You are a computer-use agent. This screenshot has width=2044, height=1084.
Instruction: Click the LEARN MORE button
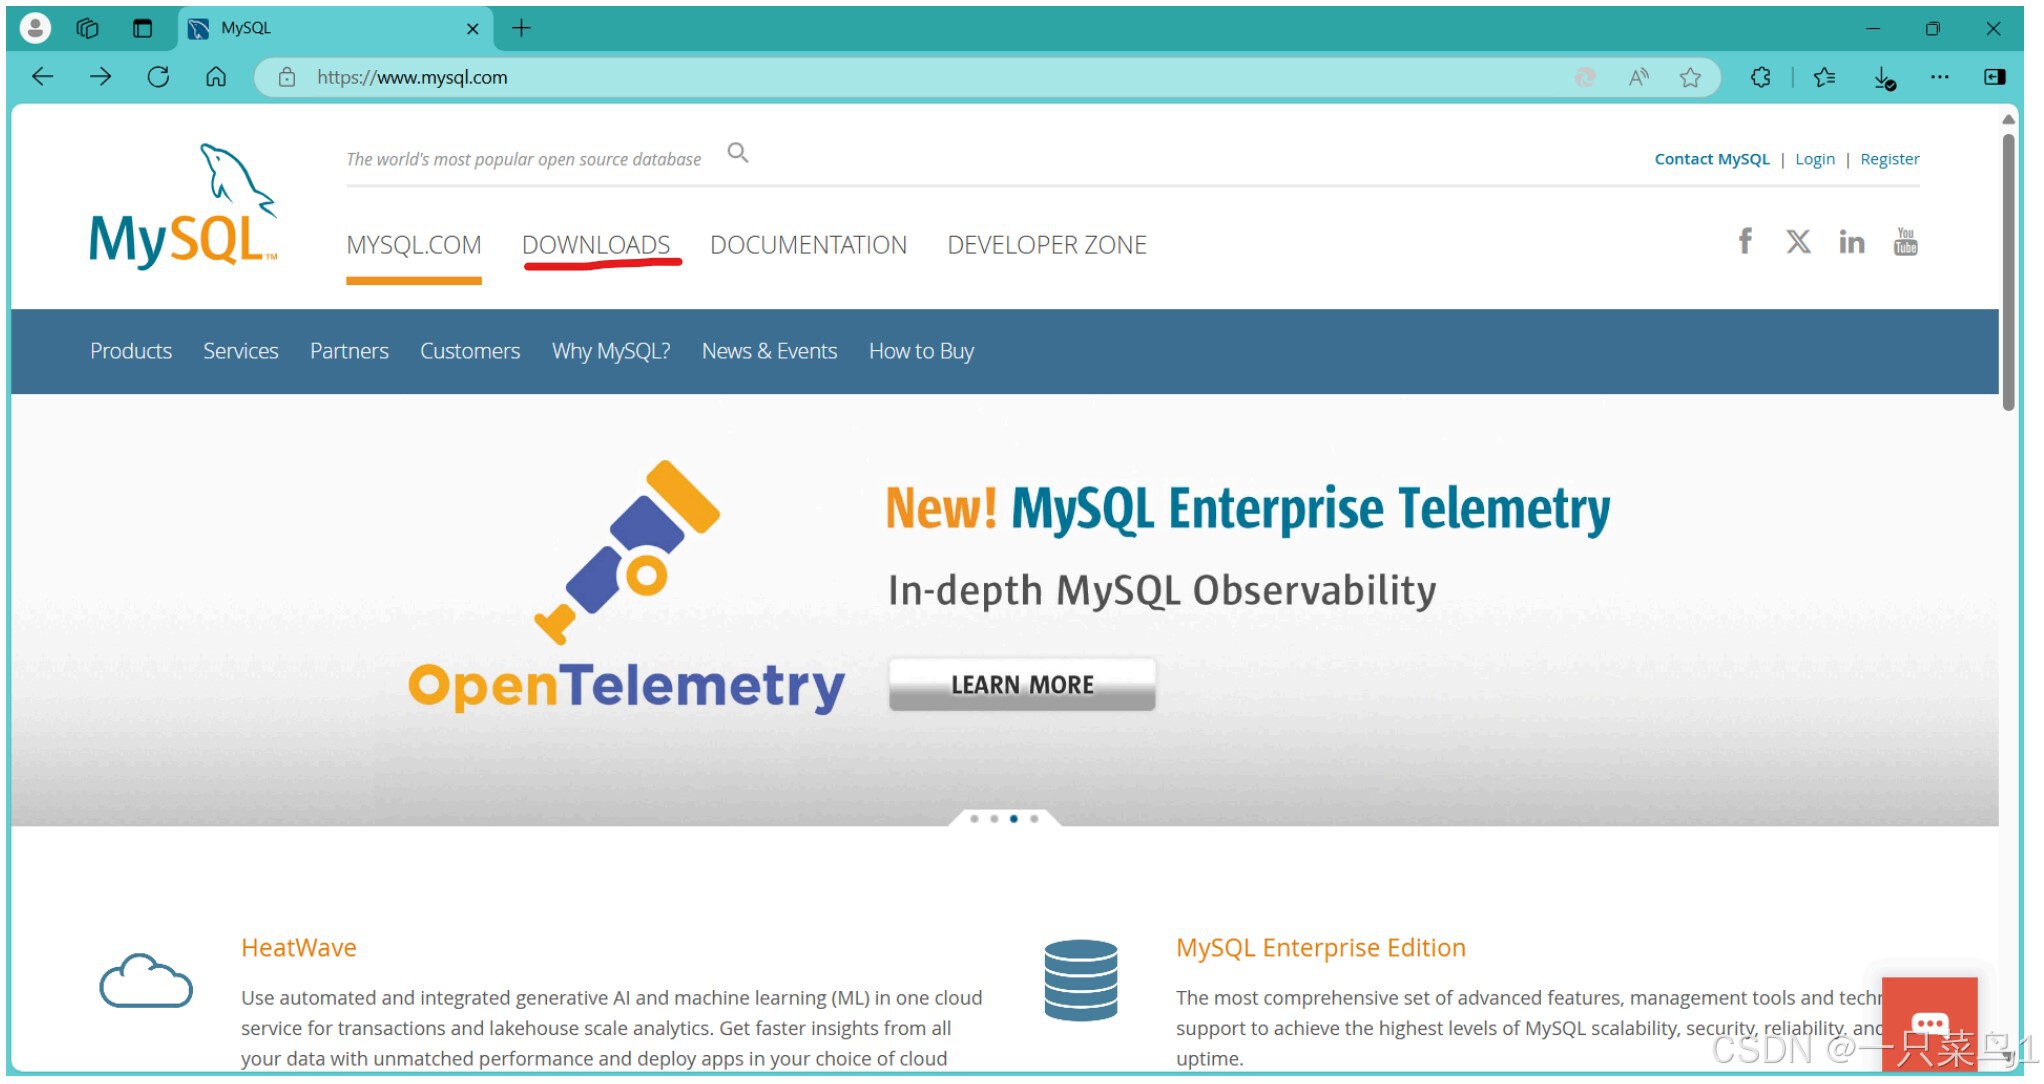pyautogui.click(x=1022, y=684)
